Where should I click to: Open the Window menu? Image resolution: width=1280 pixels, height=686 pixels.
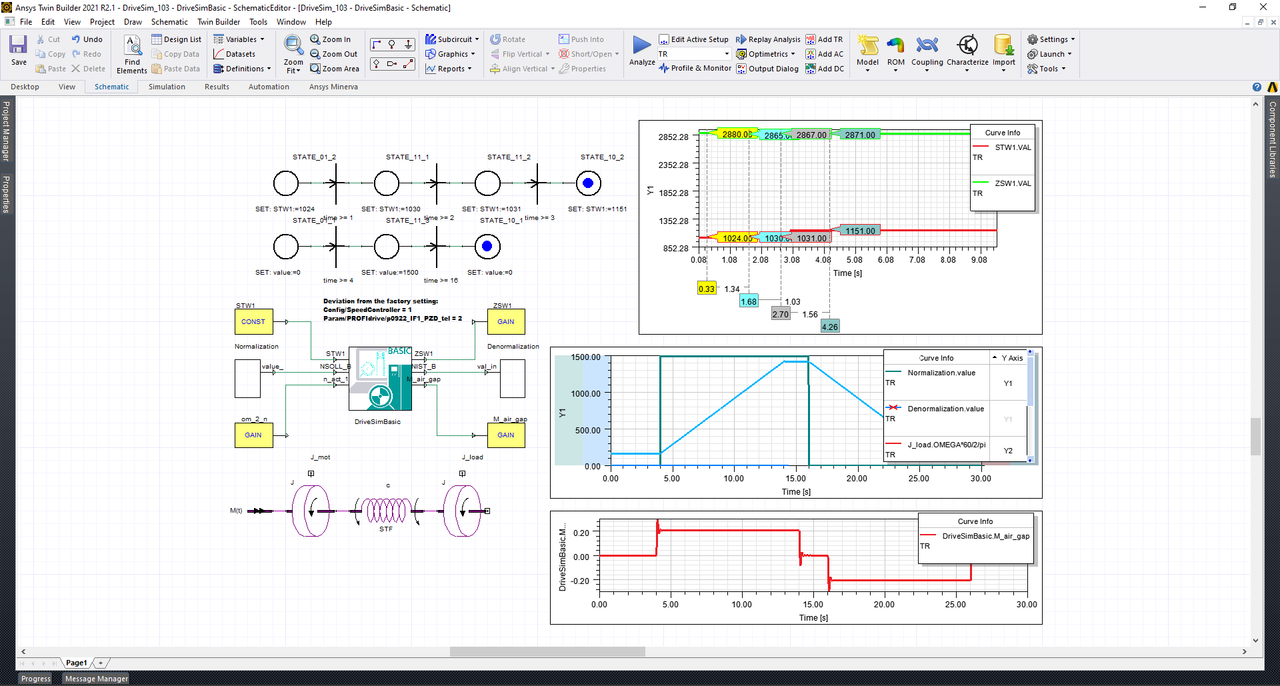(x=291, y=21)
